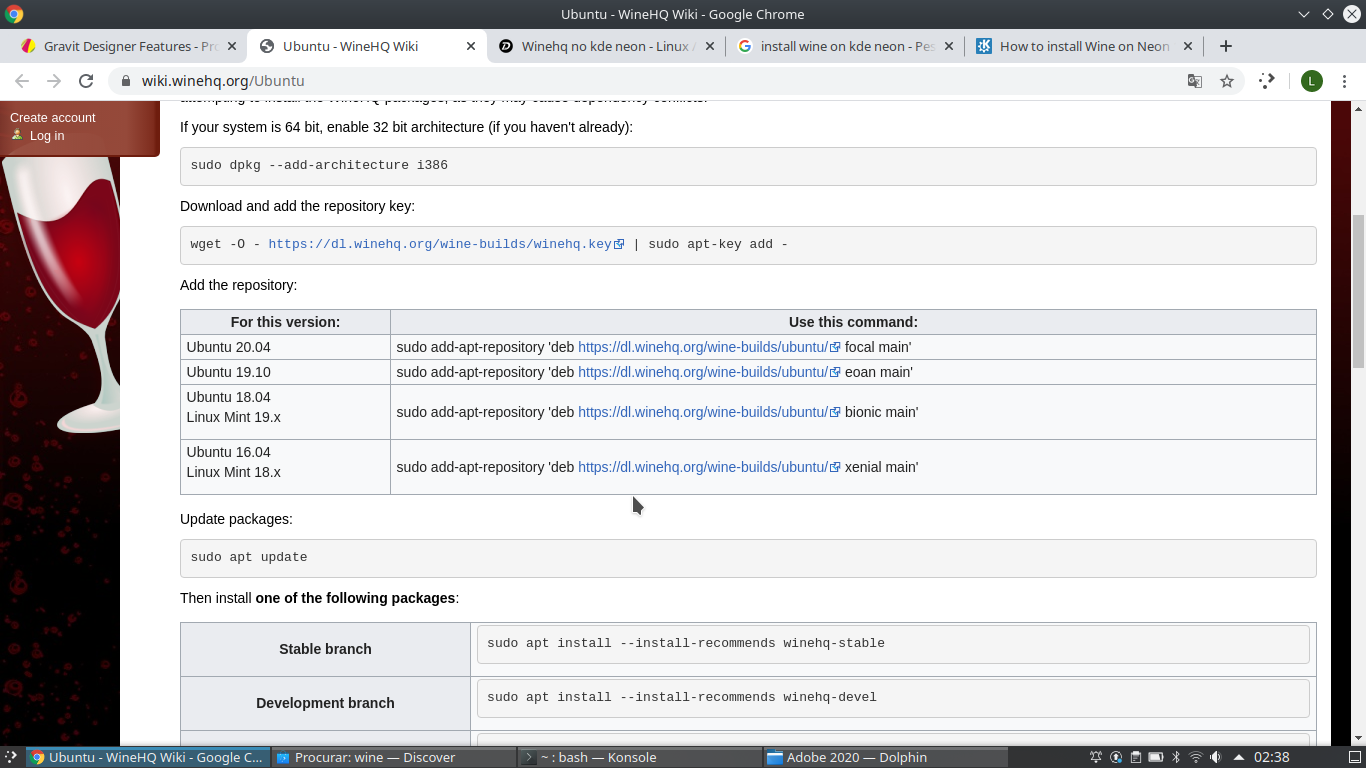
Task: Click the winehq.key download link
Action: 440,244
